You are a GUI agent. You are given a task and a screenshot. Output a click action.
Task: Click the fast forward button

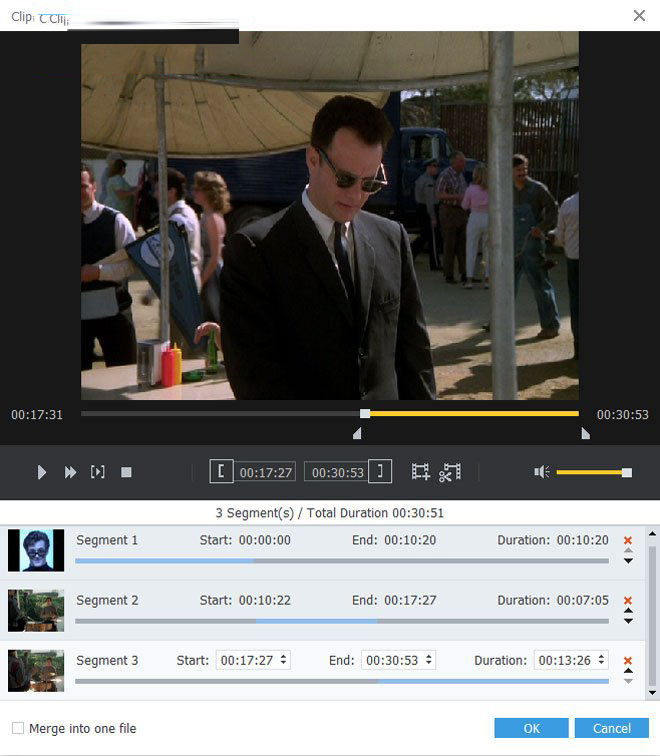tap(70, 472)
